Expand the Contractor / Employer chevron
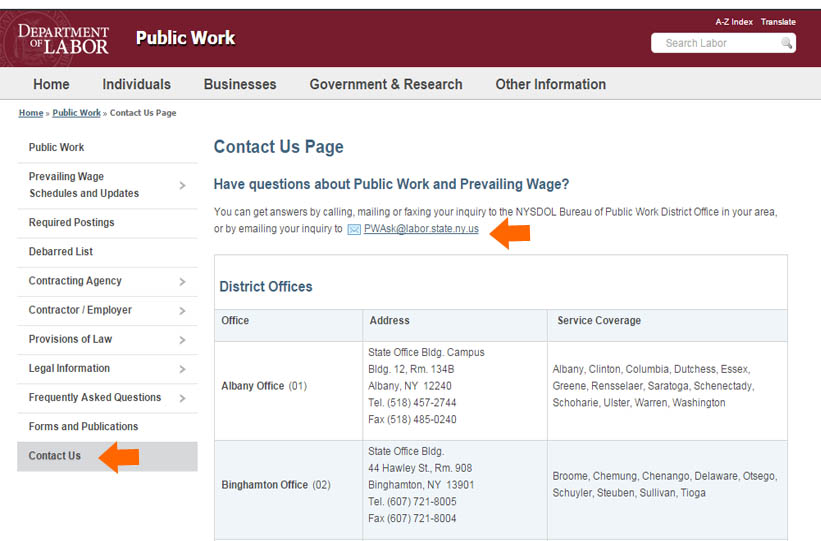The image size is (821, 541). (182, 311)
